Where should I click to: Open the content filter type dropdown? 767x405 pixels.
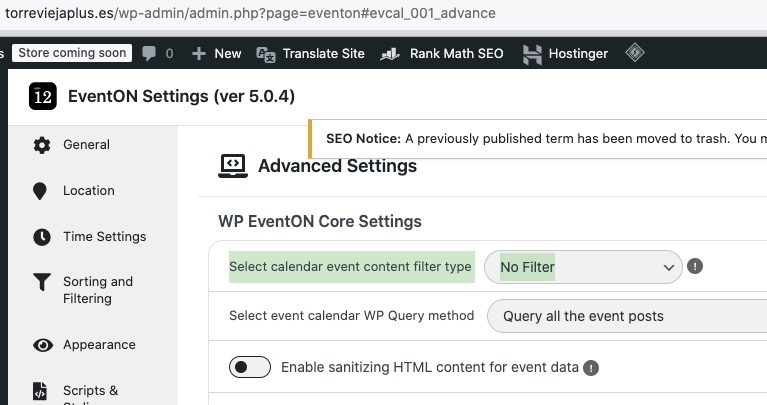[583, 267]
